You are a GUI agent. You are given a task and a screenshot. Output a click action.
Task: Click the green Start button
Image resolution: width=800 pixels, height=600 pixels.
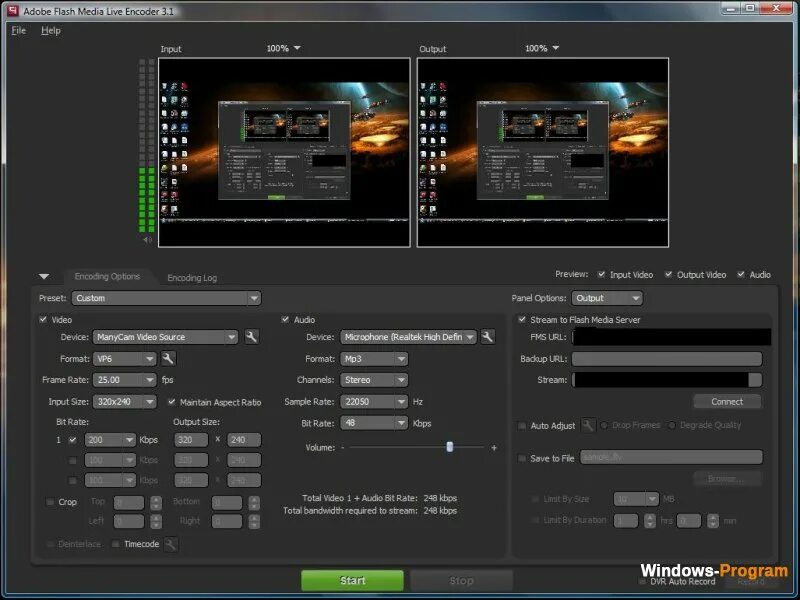353,581
